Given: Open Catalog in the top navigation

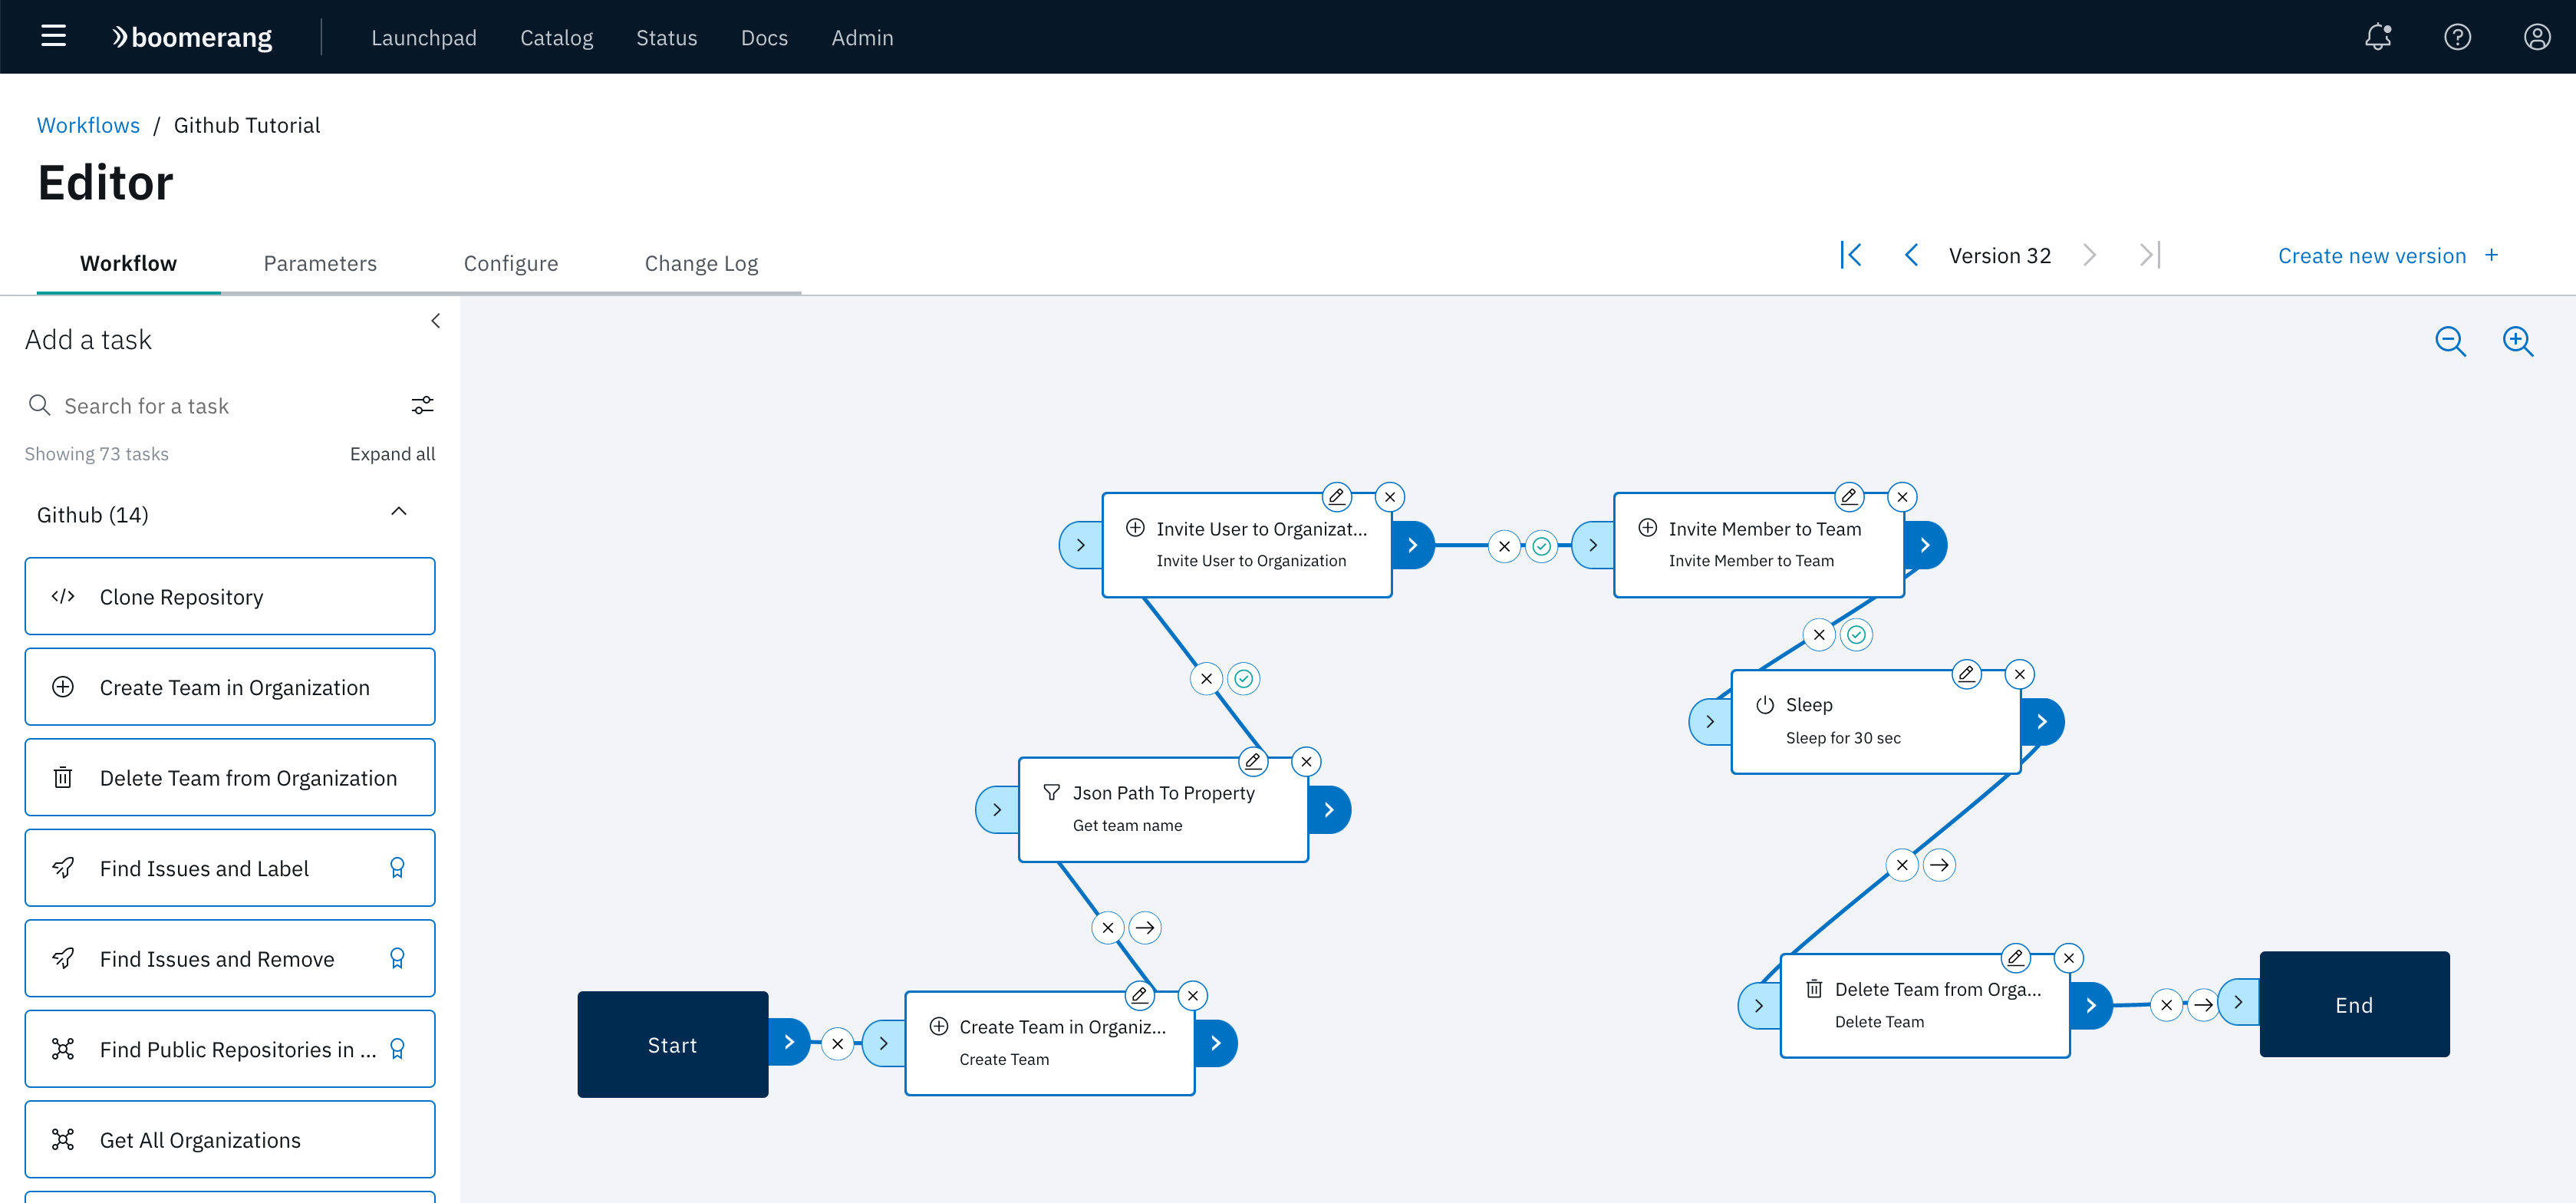Looking at the screenshot, I should pyautogui.click(x=556, y=37).
